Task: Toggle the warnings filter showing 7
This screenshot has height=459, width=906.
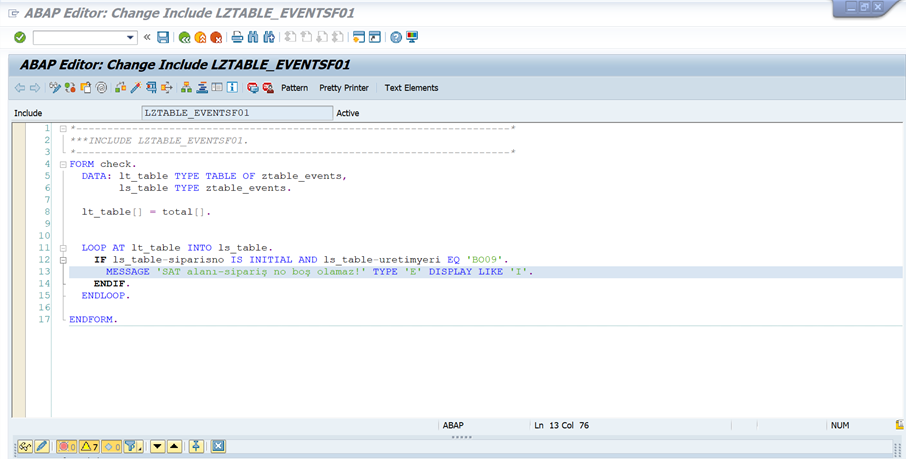Action: (88, 446)
